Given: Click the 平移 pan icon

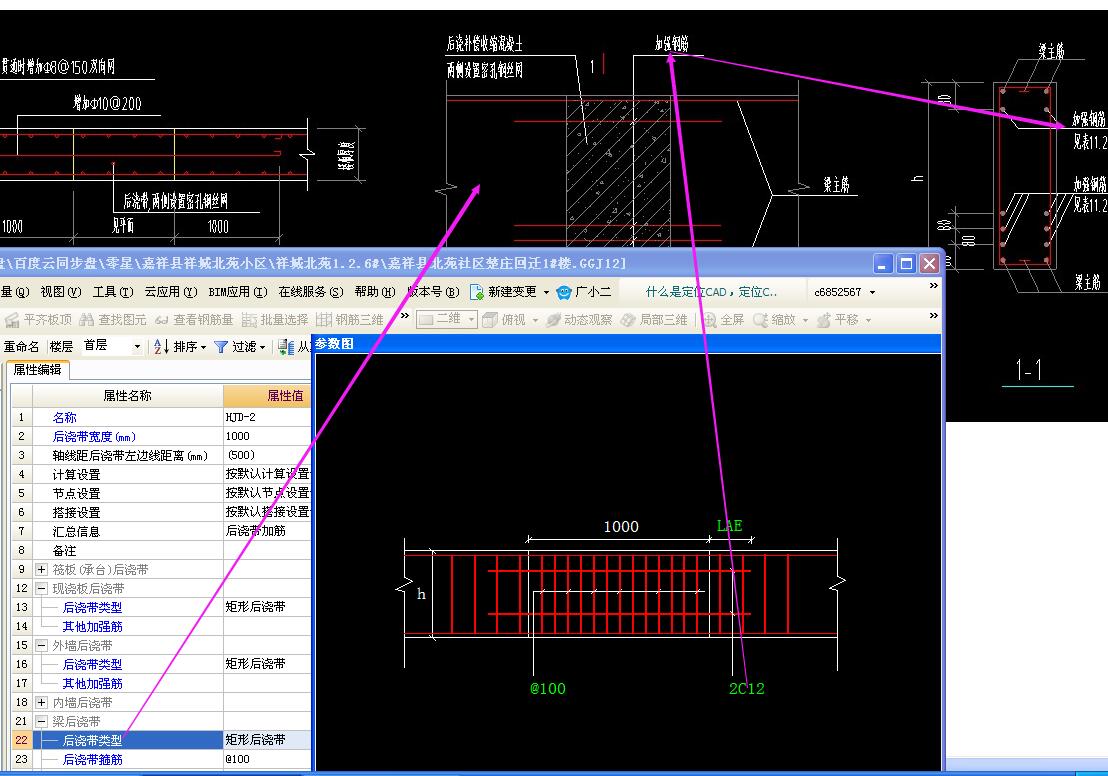Looking at the screenshot, I should (824, 320).
